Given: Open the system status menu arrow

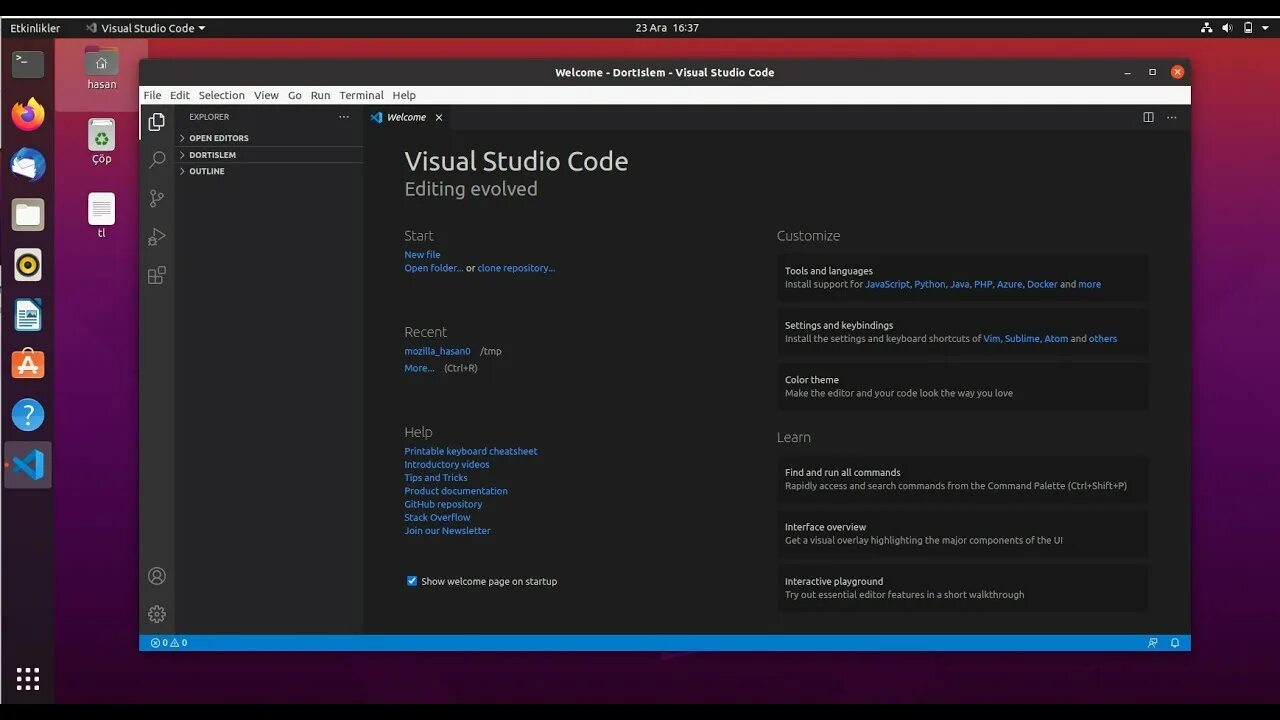Looking at the screenshot, I should click(x=1267, y=28).
